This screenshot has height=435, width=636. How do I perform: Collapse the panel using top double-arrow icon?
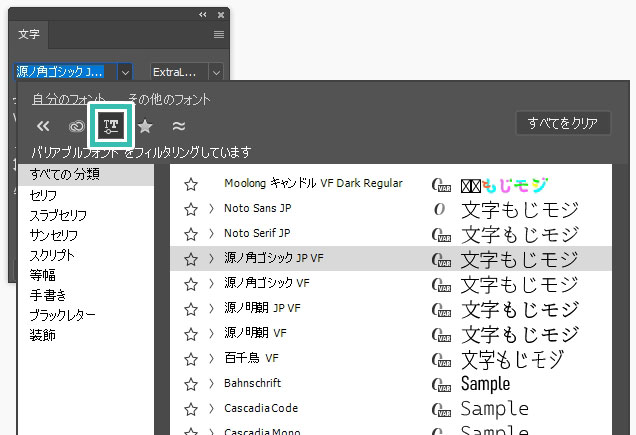203,14
